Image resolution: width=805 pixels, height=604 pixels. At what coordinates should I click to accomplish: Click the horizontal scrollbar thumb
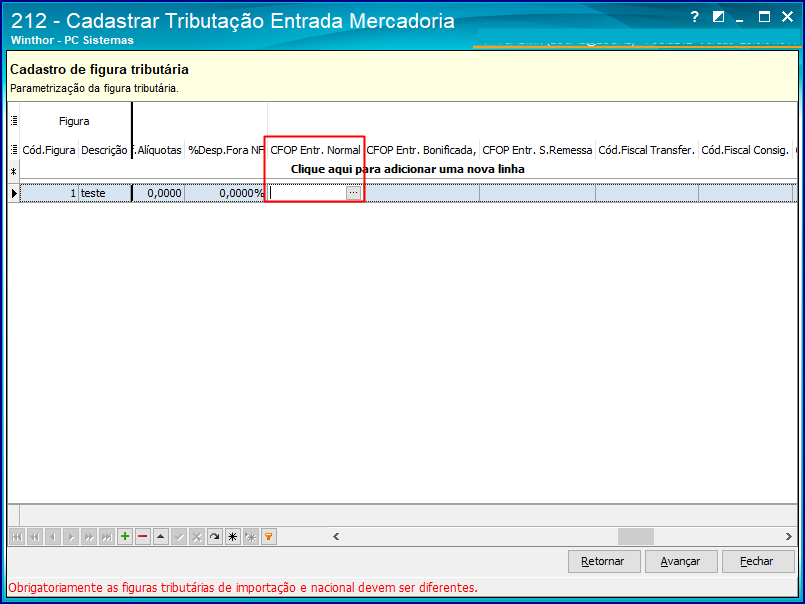(636, 537)
